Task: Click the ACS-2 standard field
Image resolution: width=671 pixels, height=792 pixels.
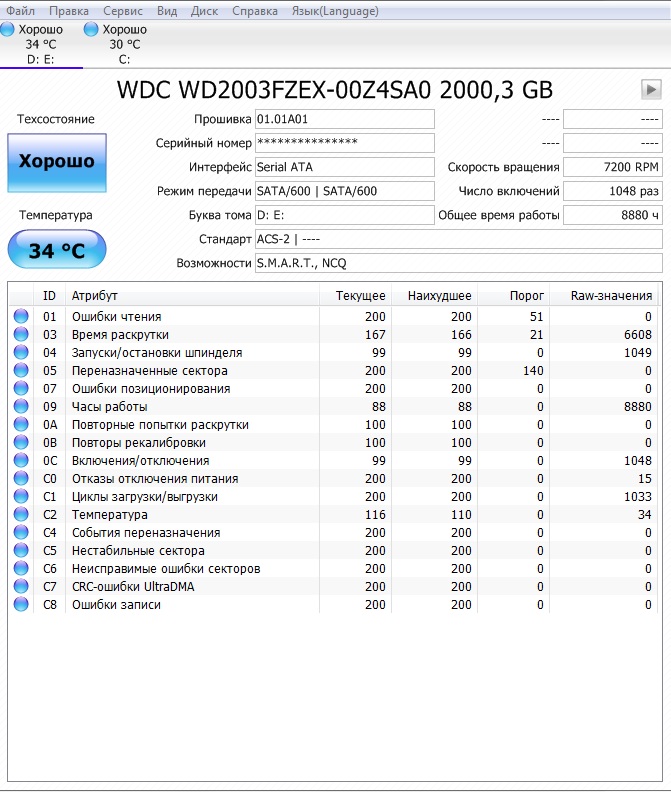Action: (x=459, y=239)
